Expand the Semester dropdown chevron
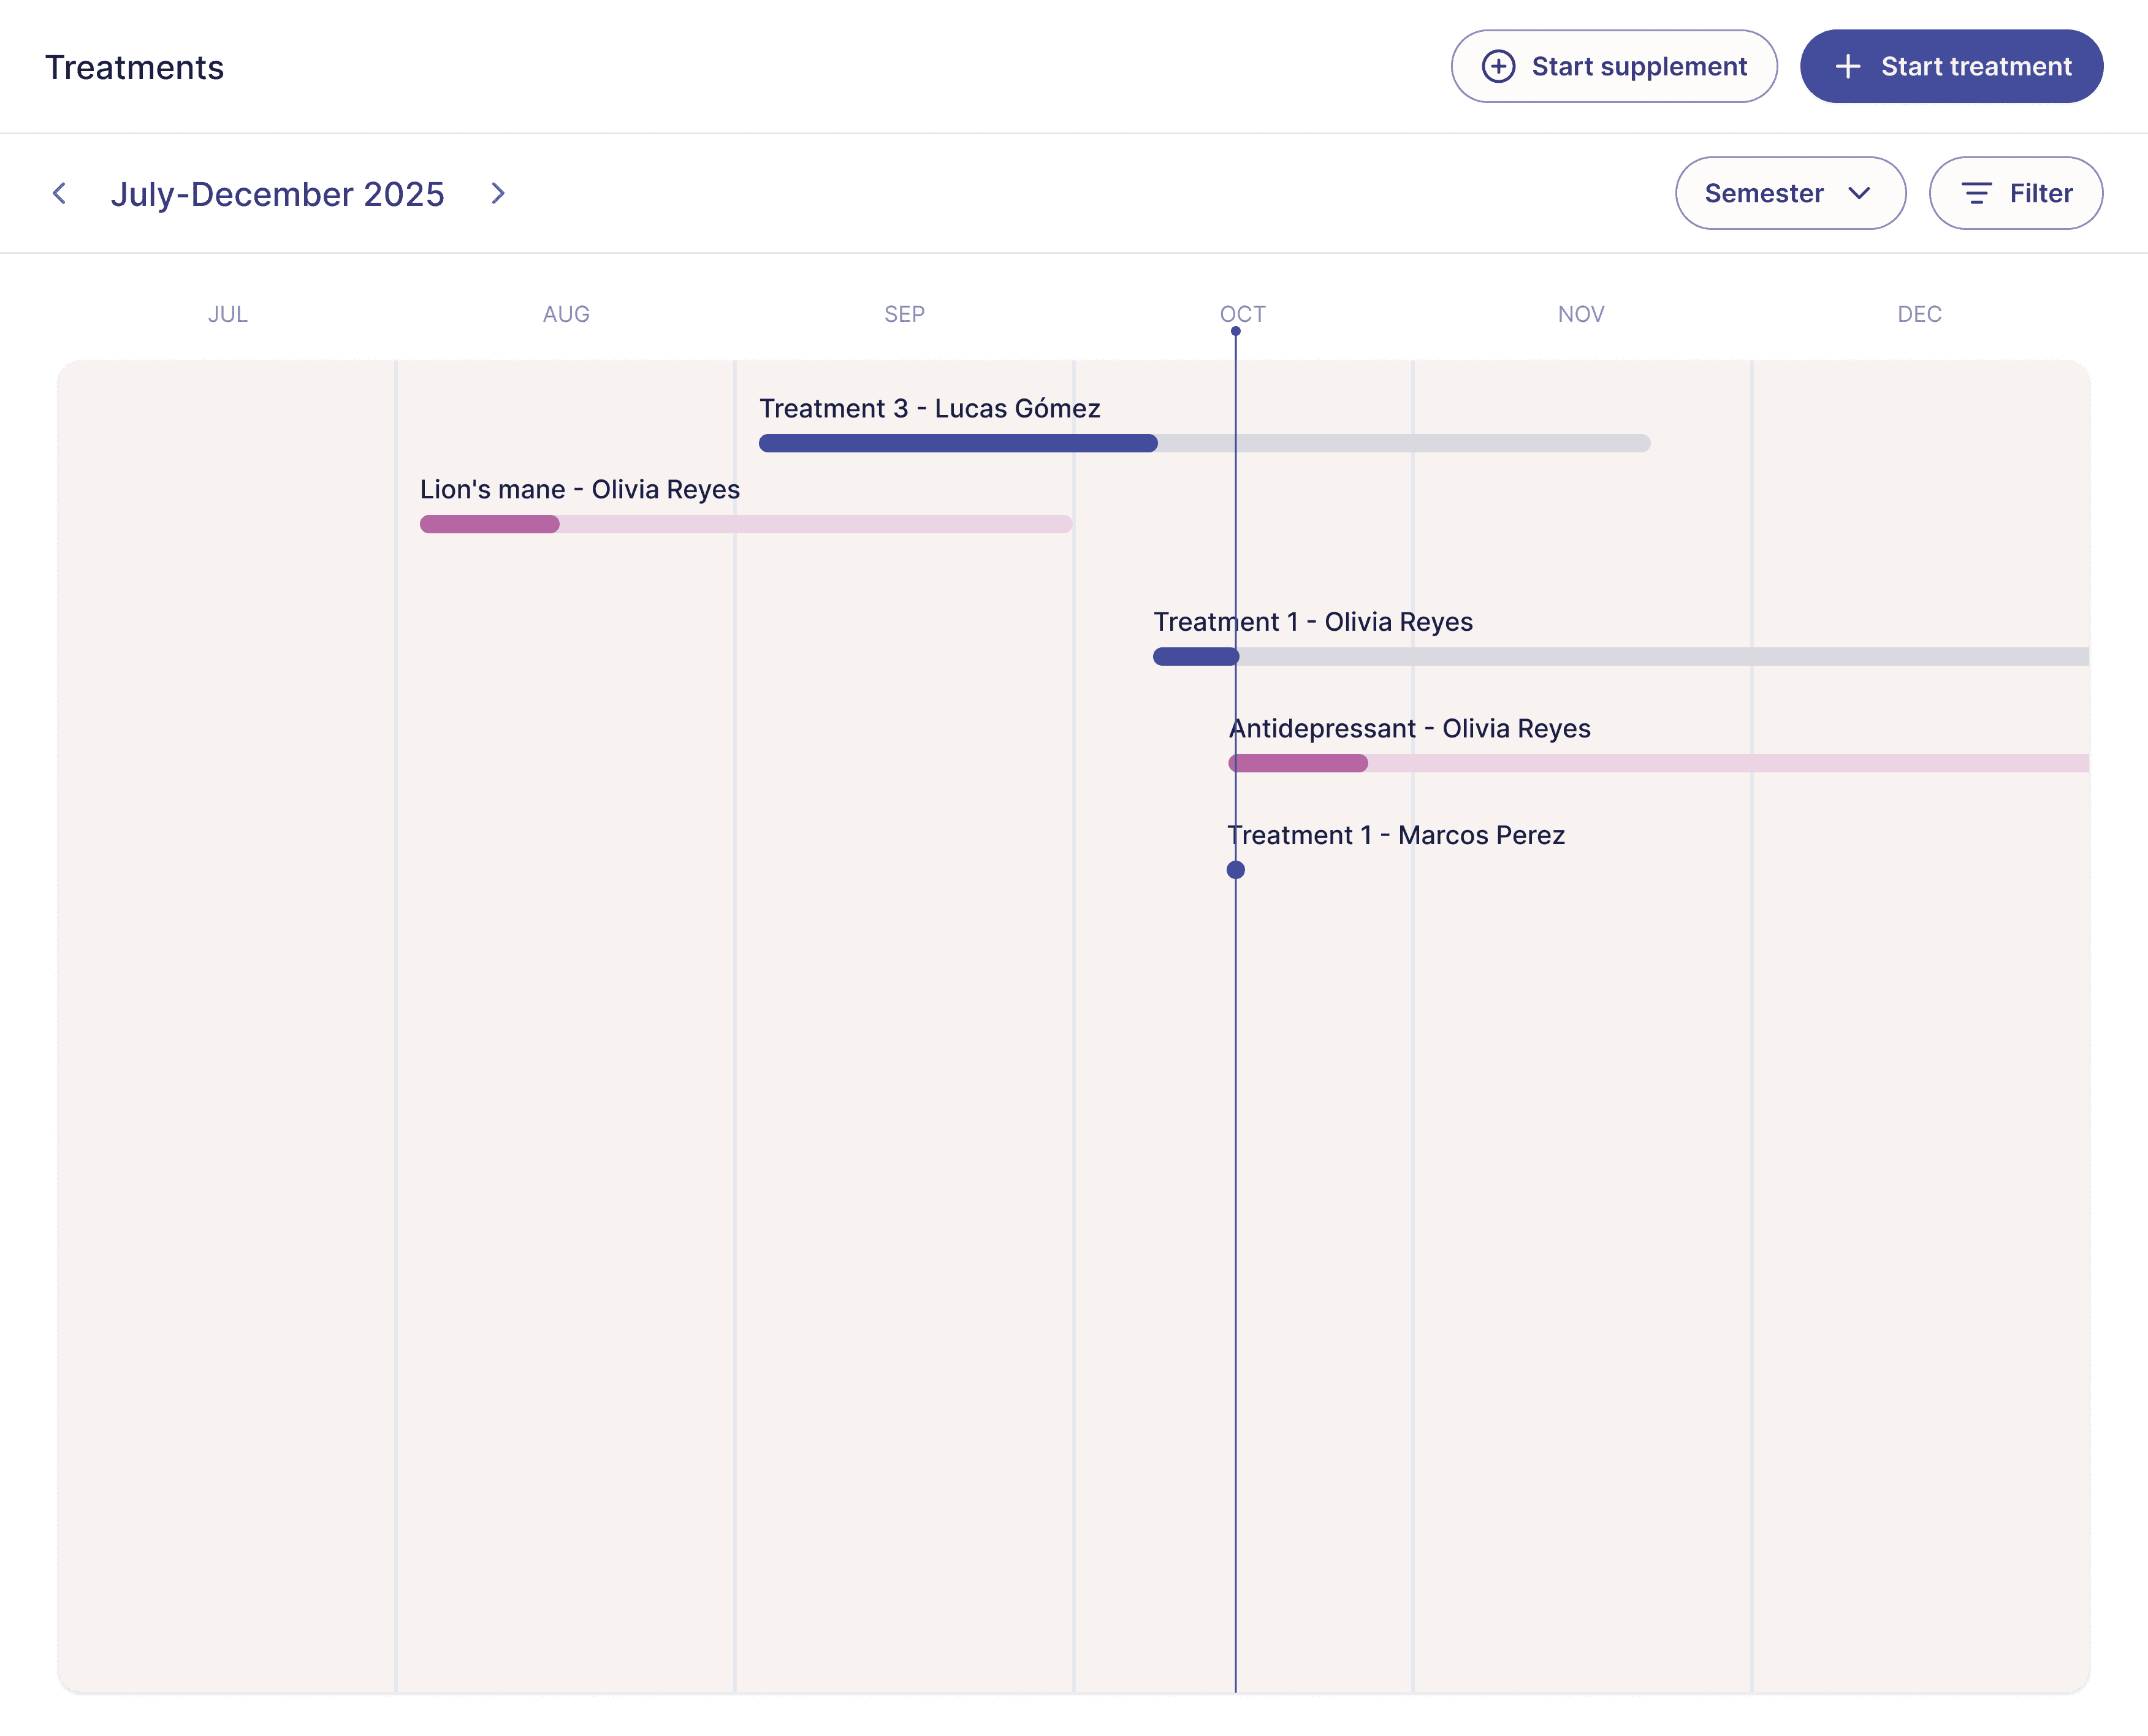The width and height of the screenshot is (2148, 1736). point(1859,193)
